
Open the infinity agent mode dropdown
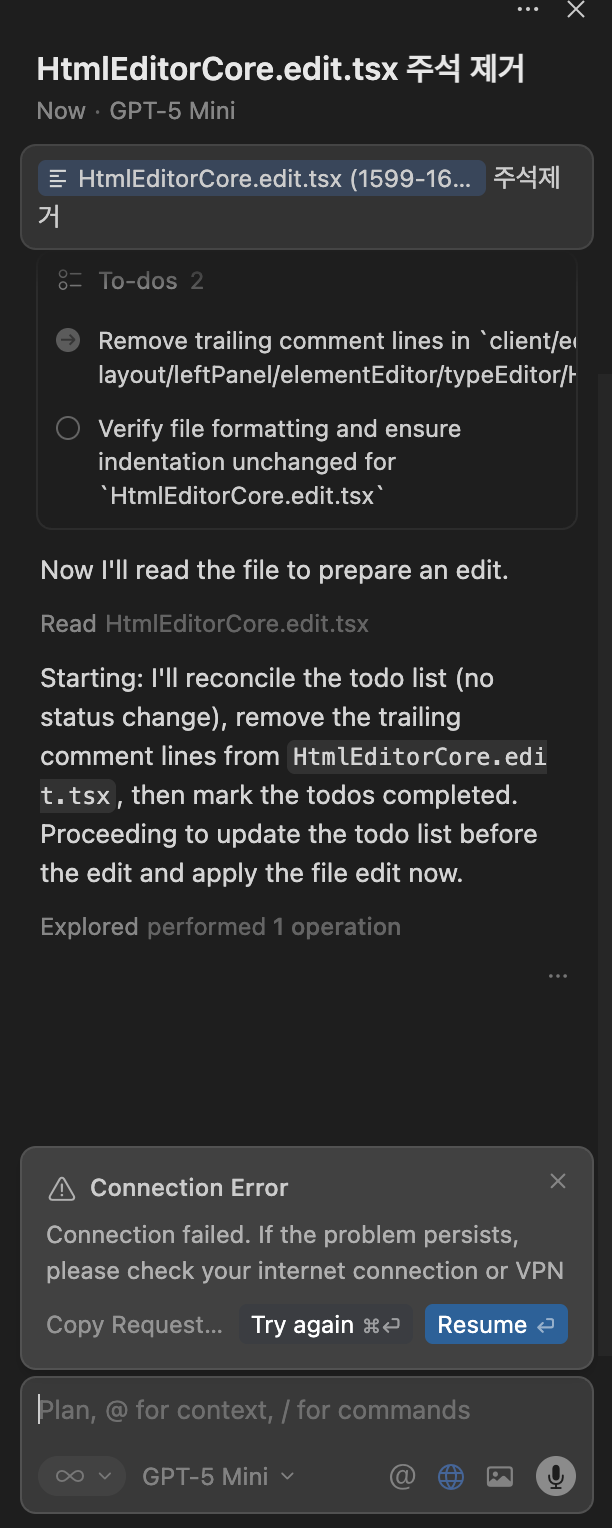(x=81, y=1476)
